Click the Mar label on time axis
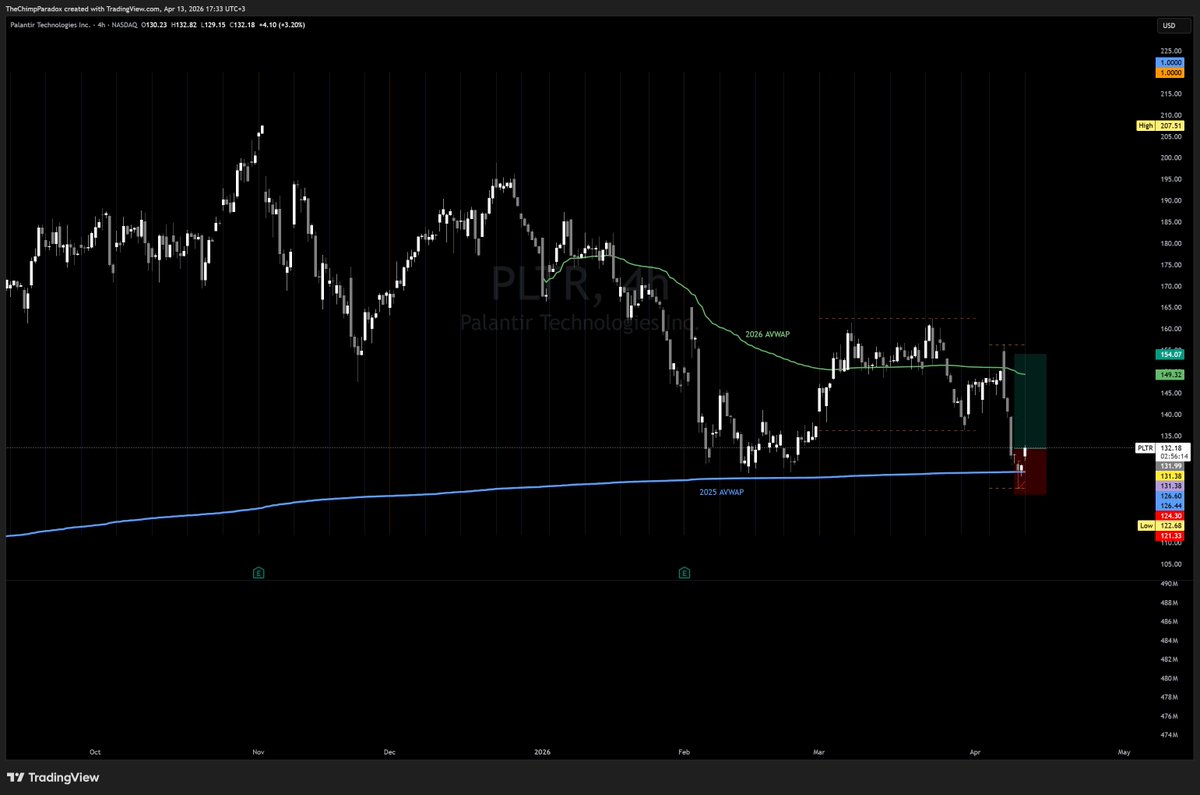 pyautogui.click(x=820, y=751)
